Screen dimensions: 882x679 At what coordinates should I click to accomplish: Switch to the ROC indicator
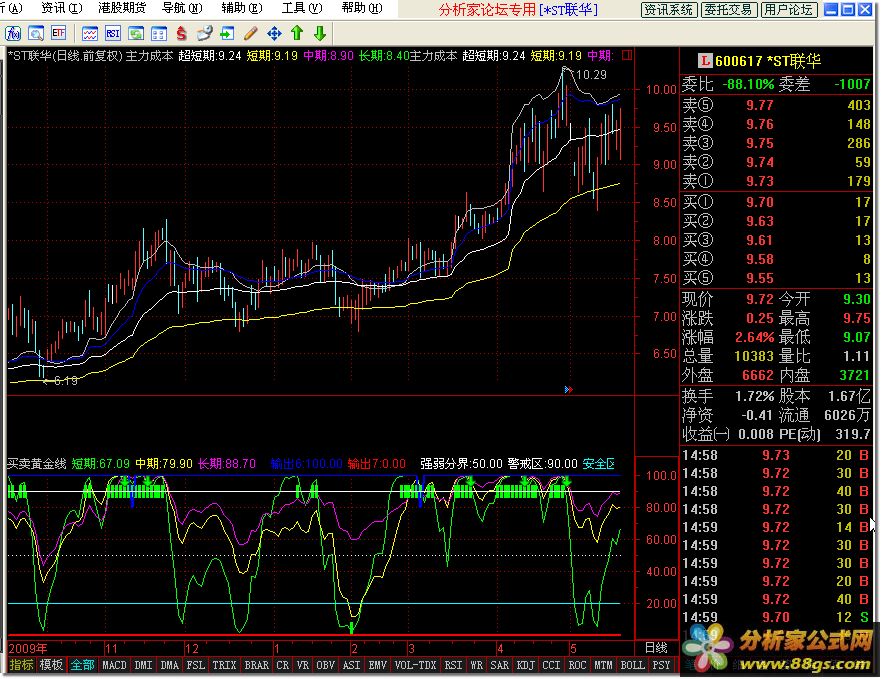(x=577, y=665)
